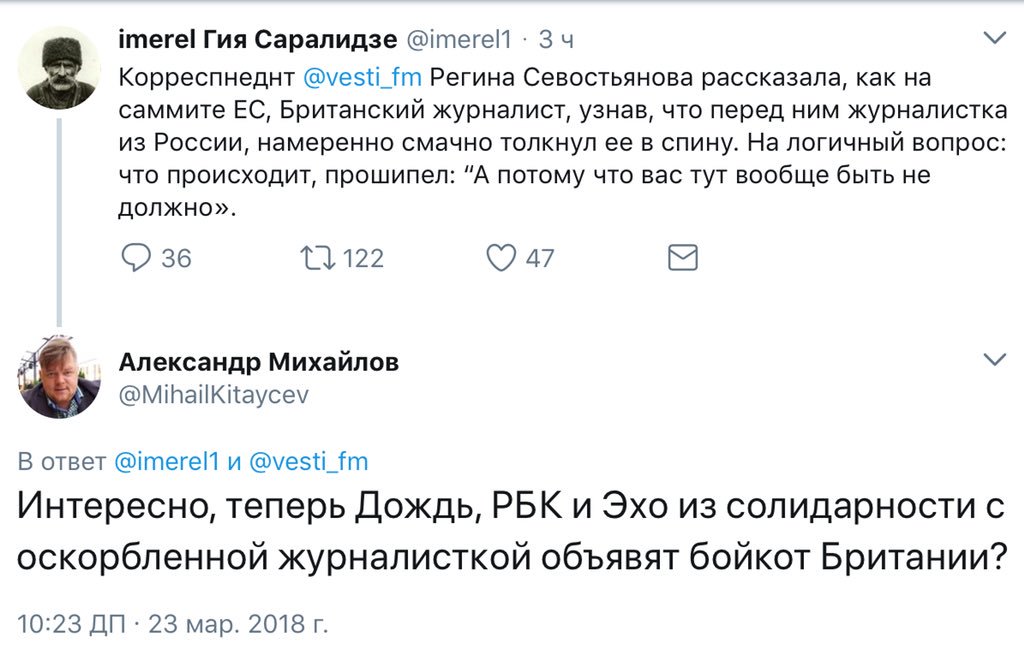Click the envelope direct message icon

click(682, 258)
